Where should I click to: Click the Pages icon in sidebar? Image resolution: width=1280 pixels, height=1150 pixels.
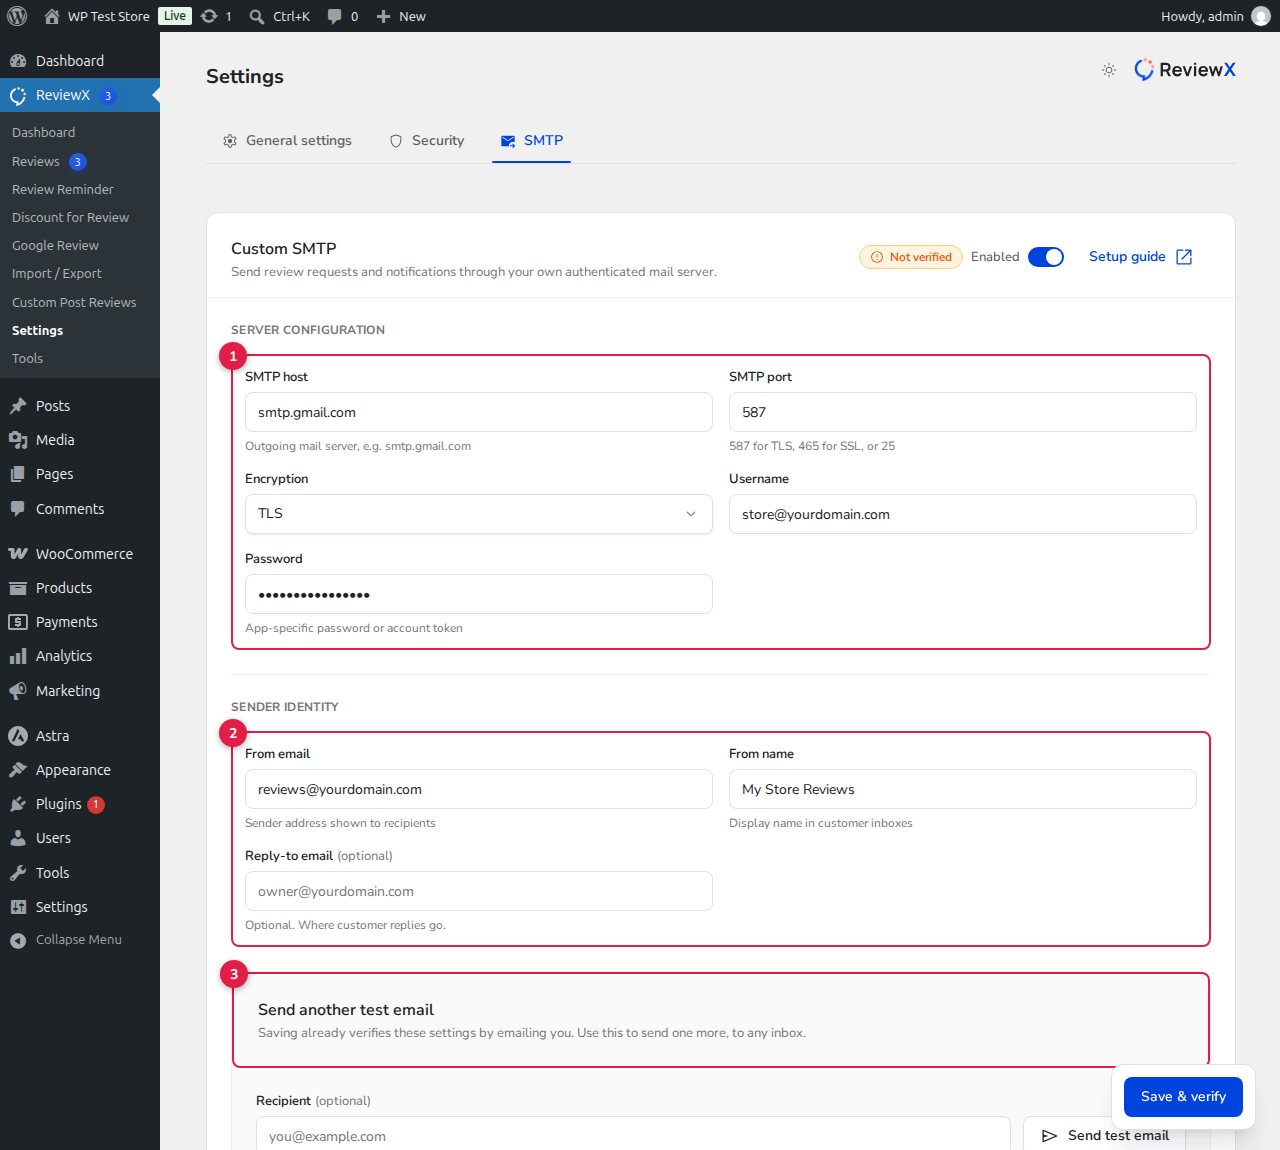pyautogui.click(x=18, y=474)
